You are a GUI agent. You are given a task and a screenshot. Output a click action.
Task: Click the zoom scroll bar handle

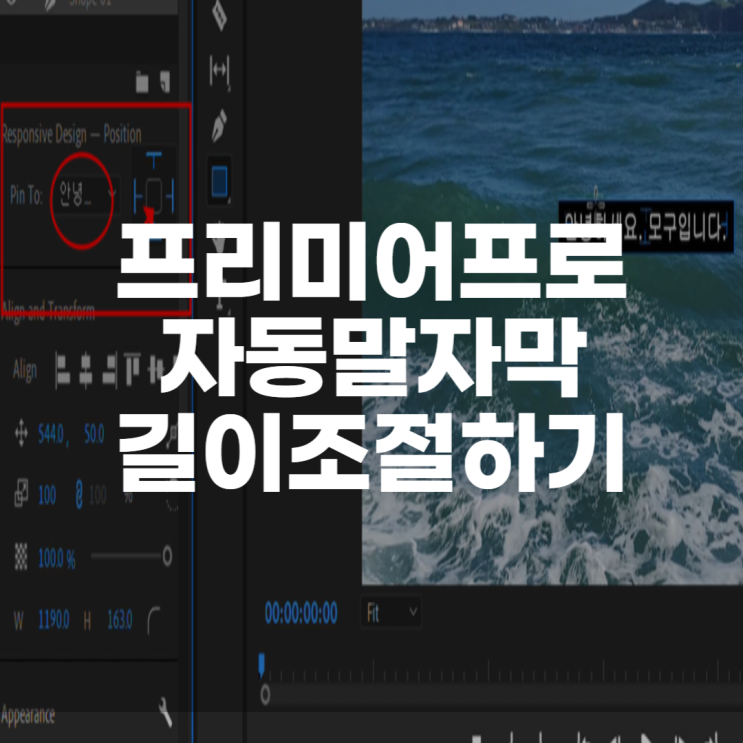265,695
